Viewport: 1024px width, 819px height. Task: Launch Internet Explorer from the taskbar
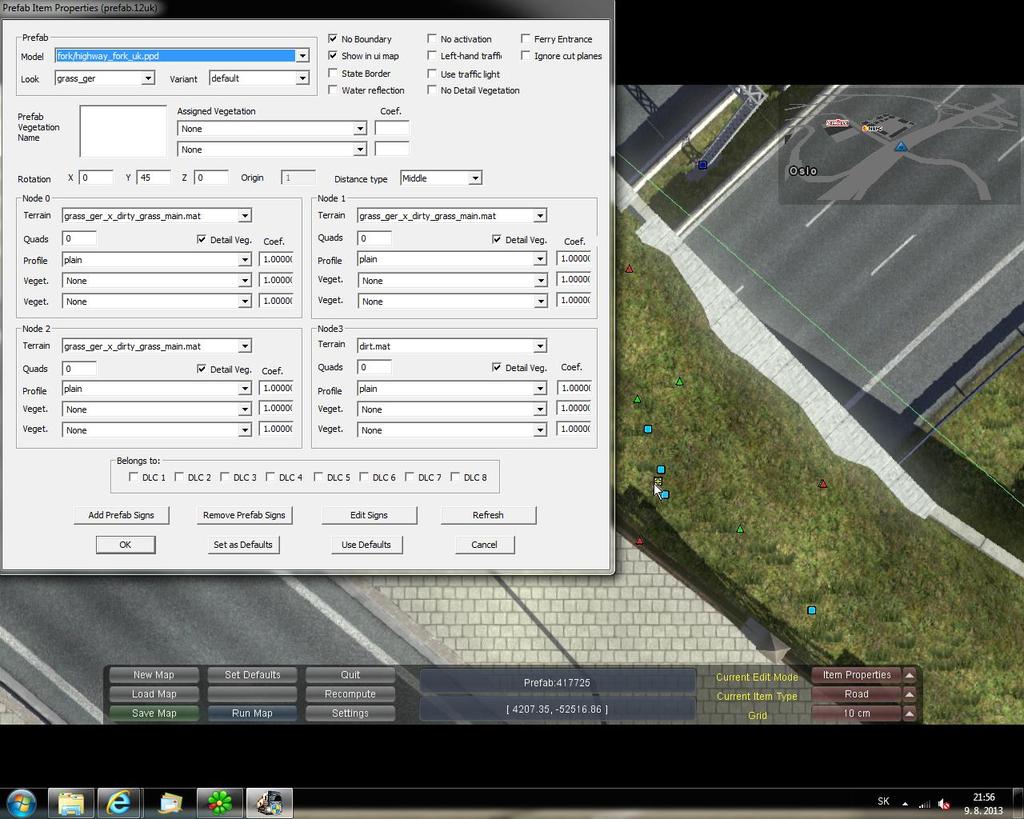click(x=120, y=802)
